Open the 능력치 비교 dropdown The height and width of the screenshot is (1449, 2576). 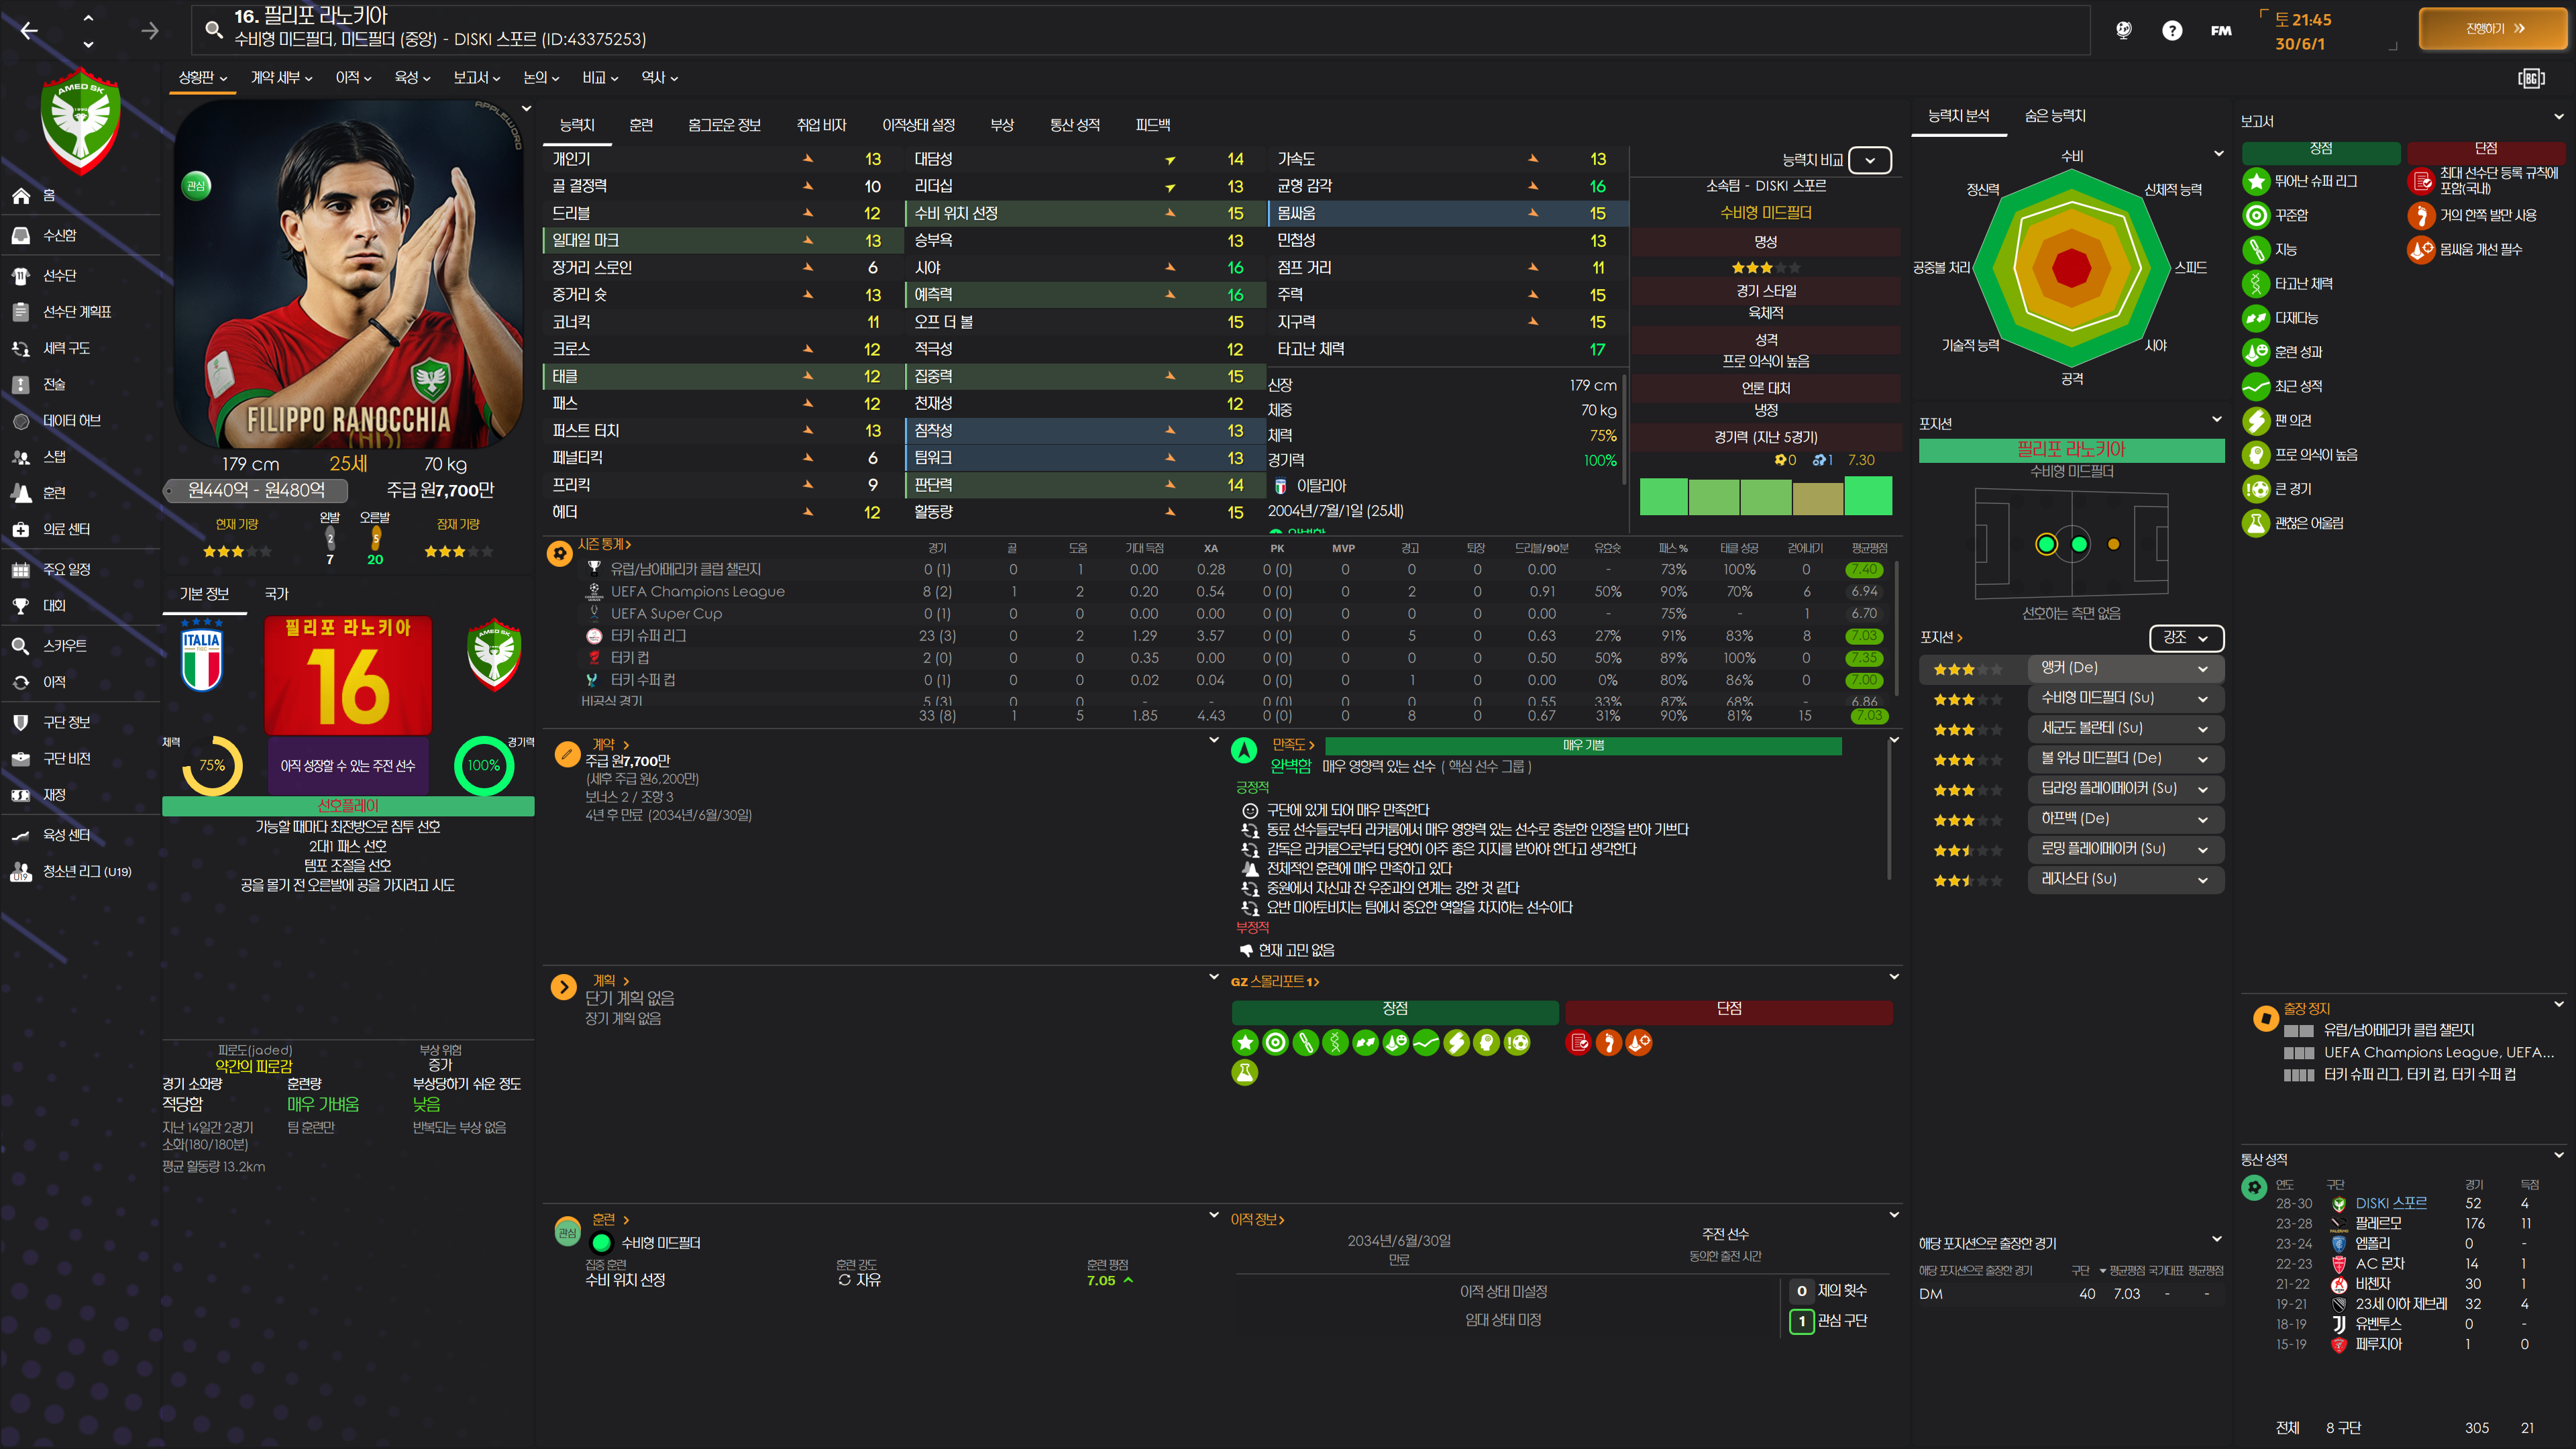1869,160
